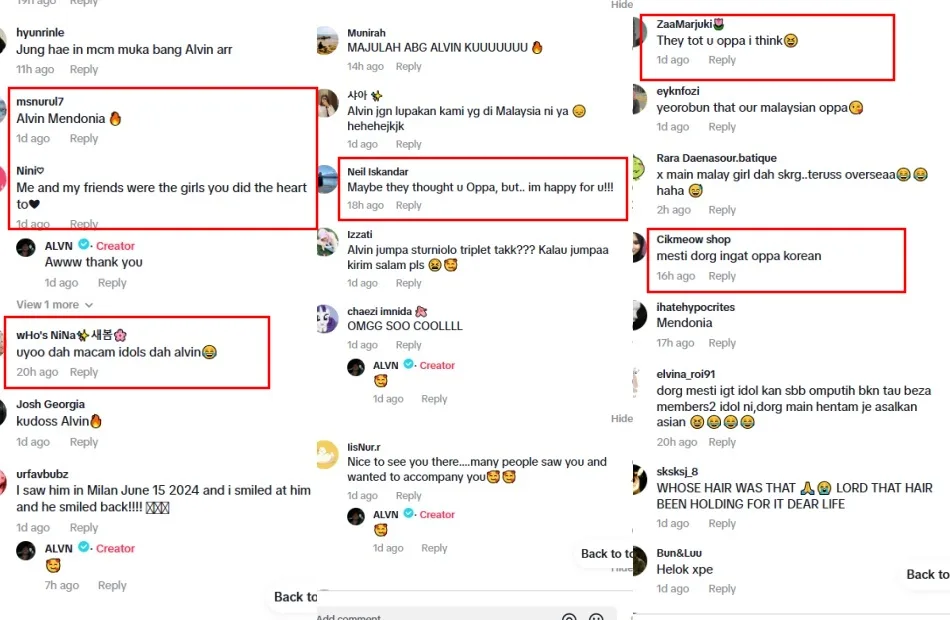This screenshot has width=950, height=620.
Task: Click chaezi imnida's profile avatar
Action: pos(328,319)
